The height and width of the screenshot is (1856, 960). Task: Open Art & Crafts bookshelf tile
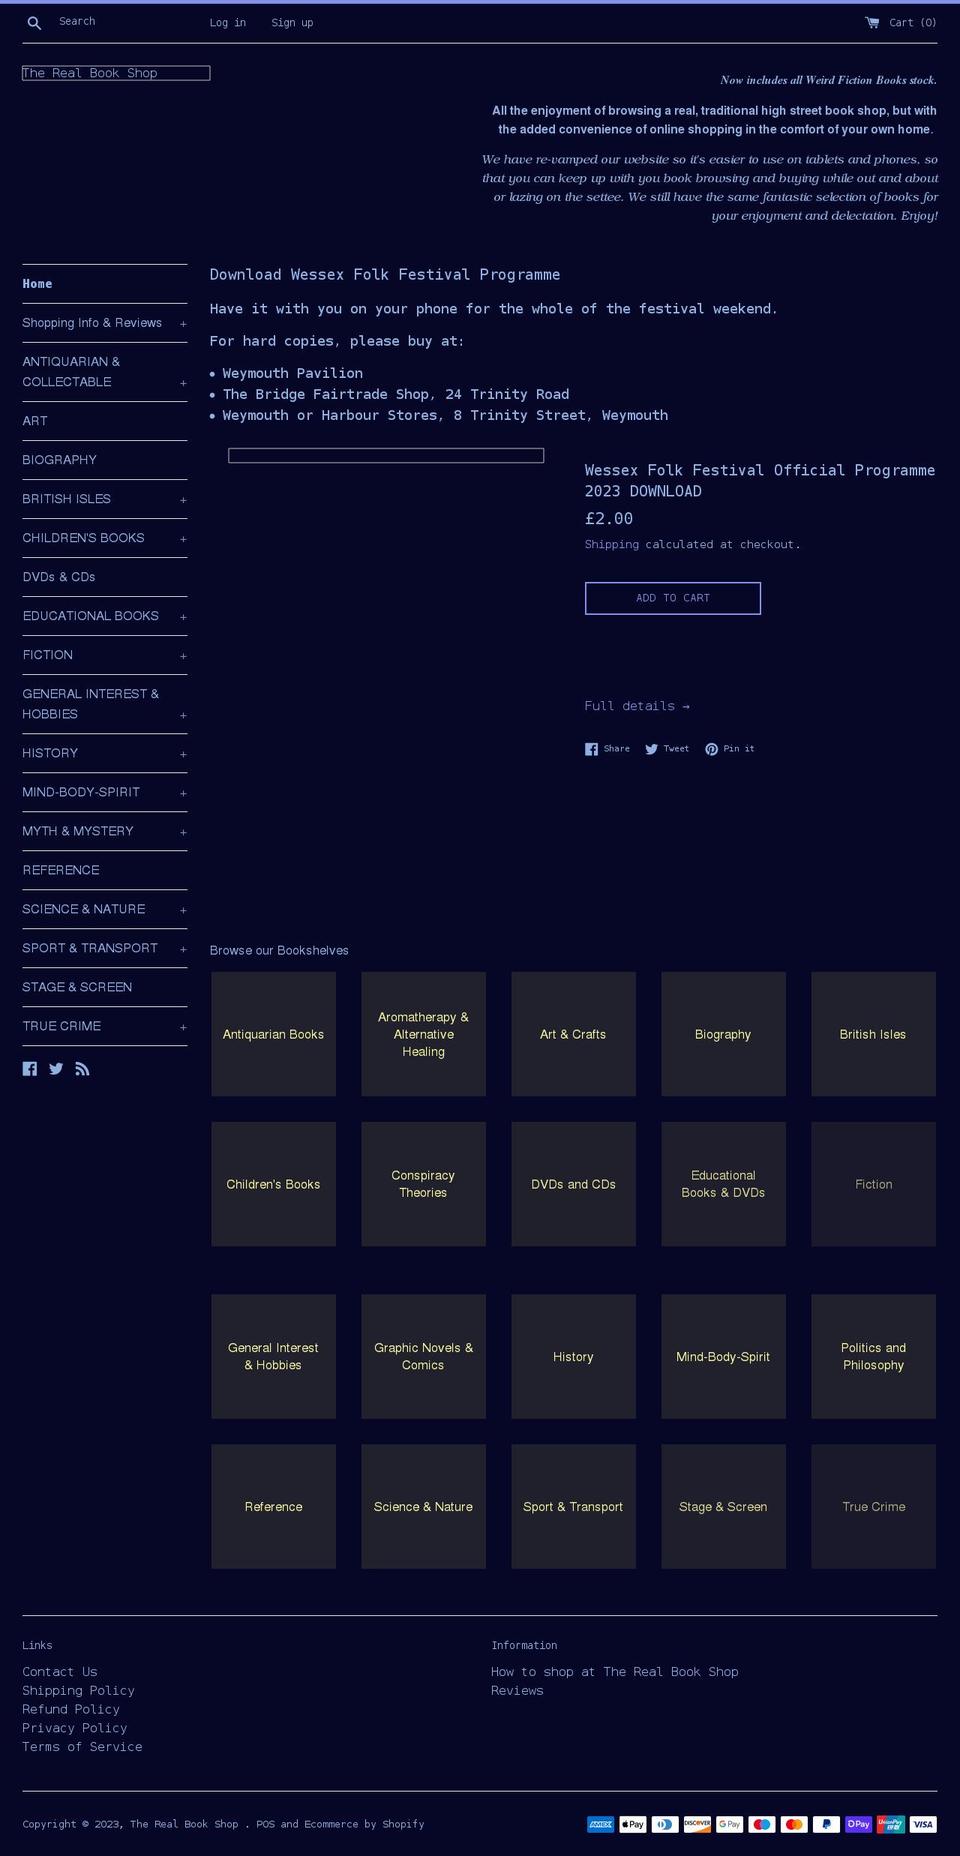[573, 1034]
